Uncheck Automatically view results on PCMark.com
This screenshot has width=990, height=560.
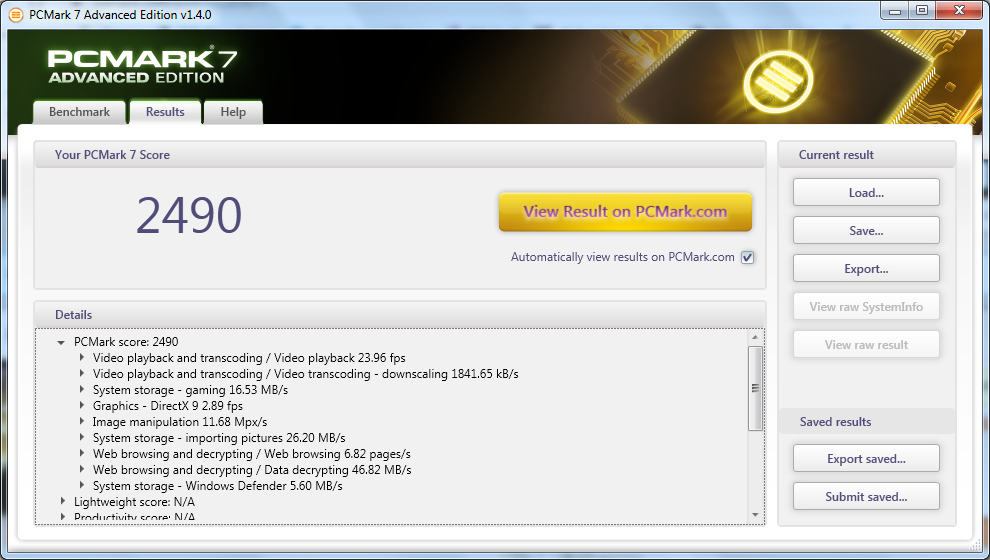click(748, 258)
